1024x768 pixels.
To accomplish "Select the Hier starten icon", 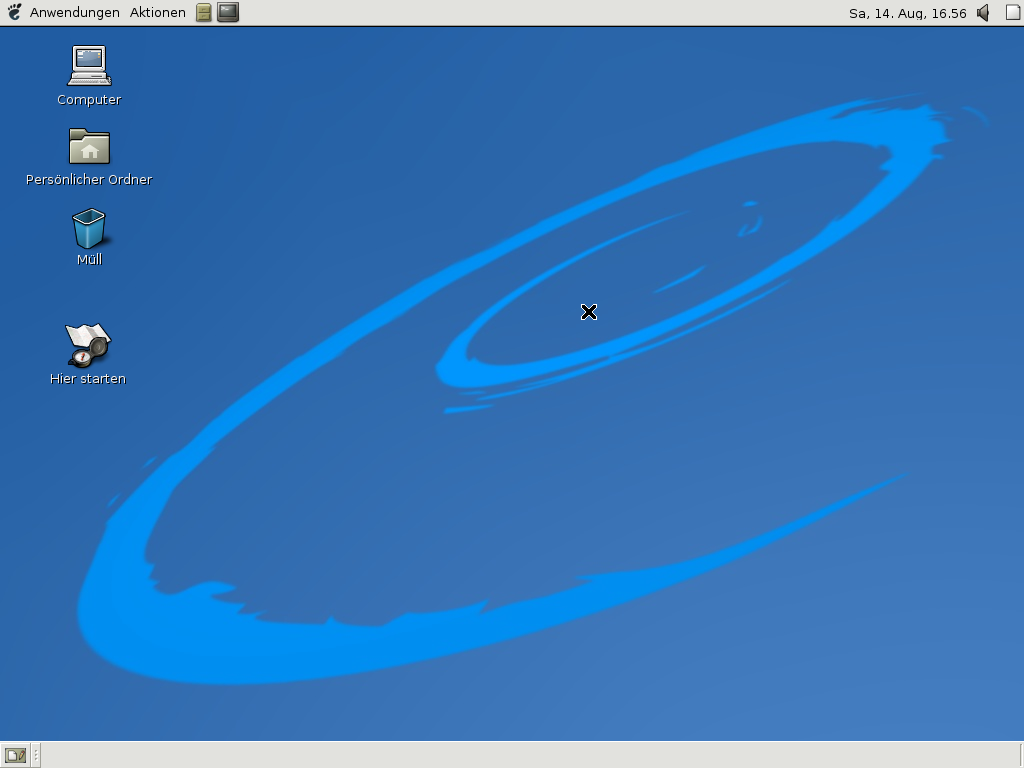I will click(88, 345).
